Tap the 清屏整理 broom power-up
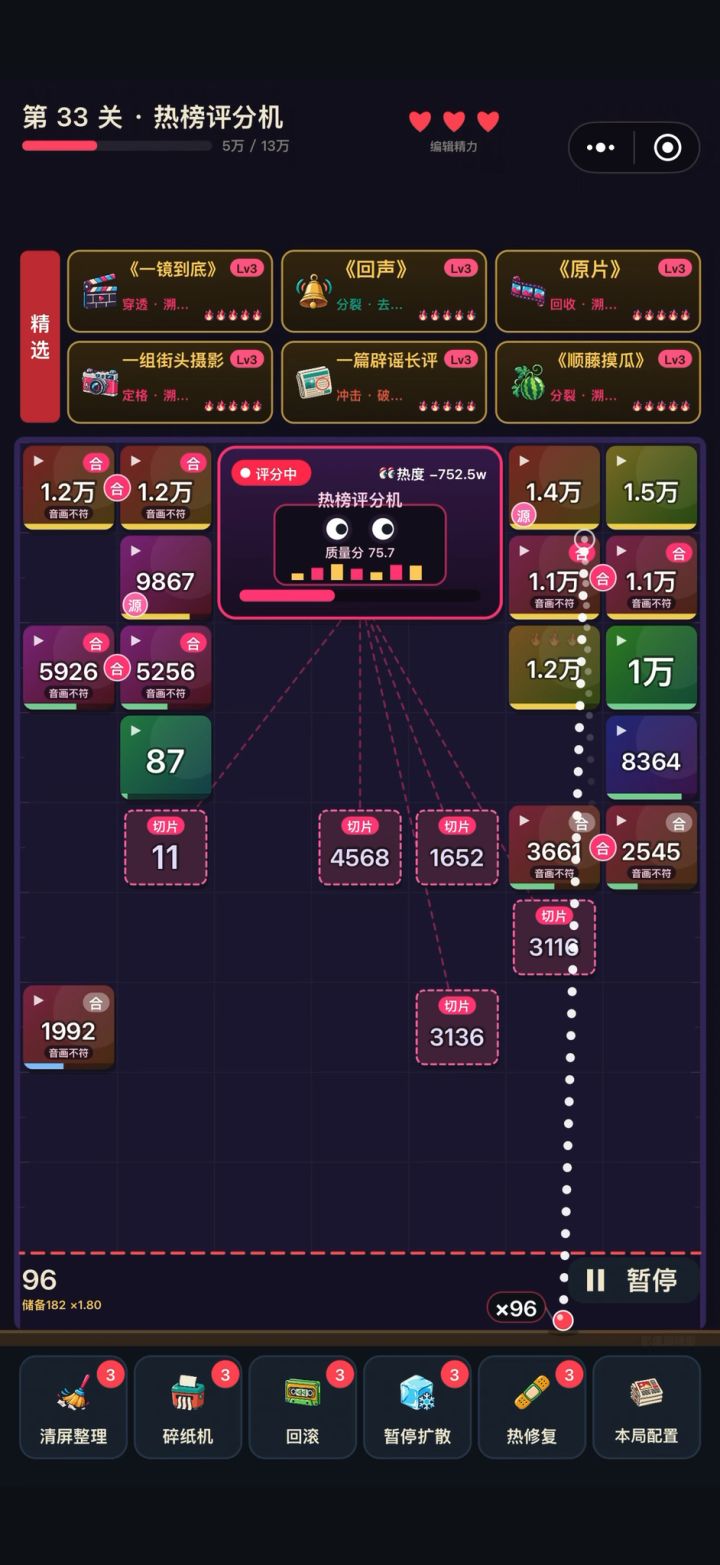This screenshot has height=1565, width=720. [73, 1407]
